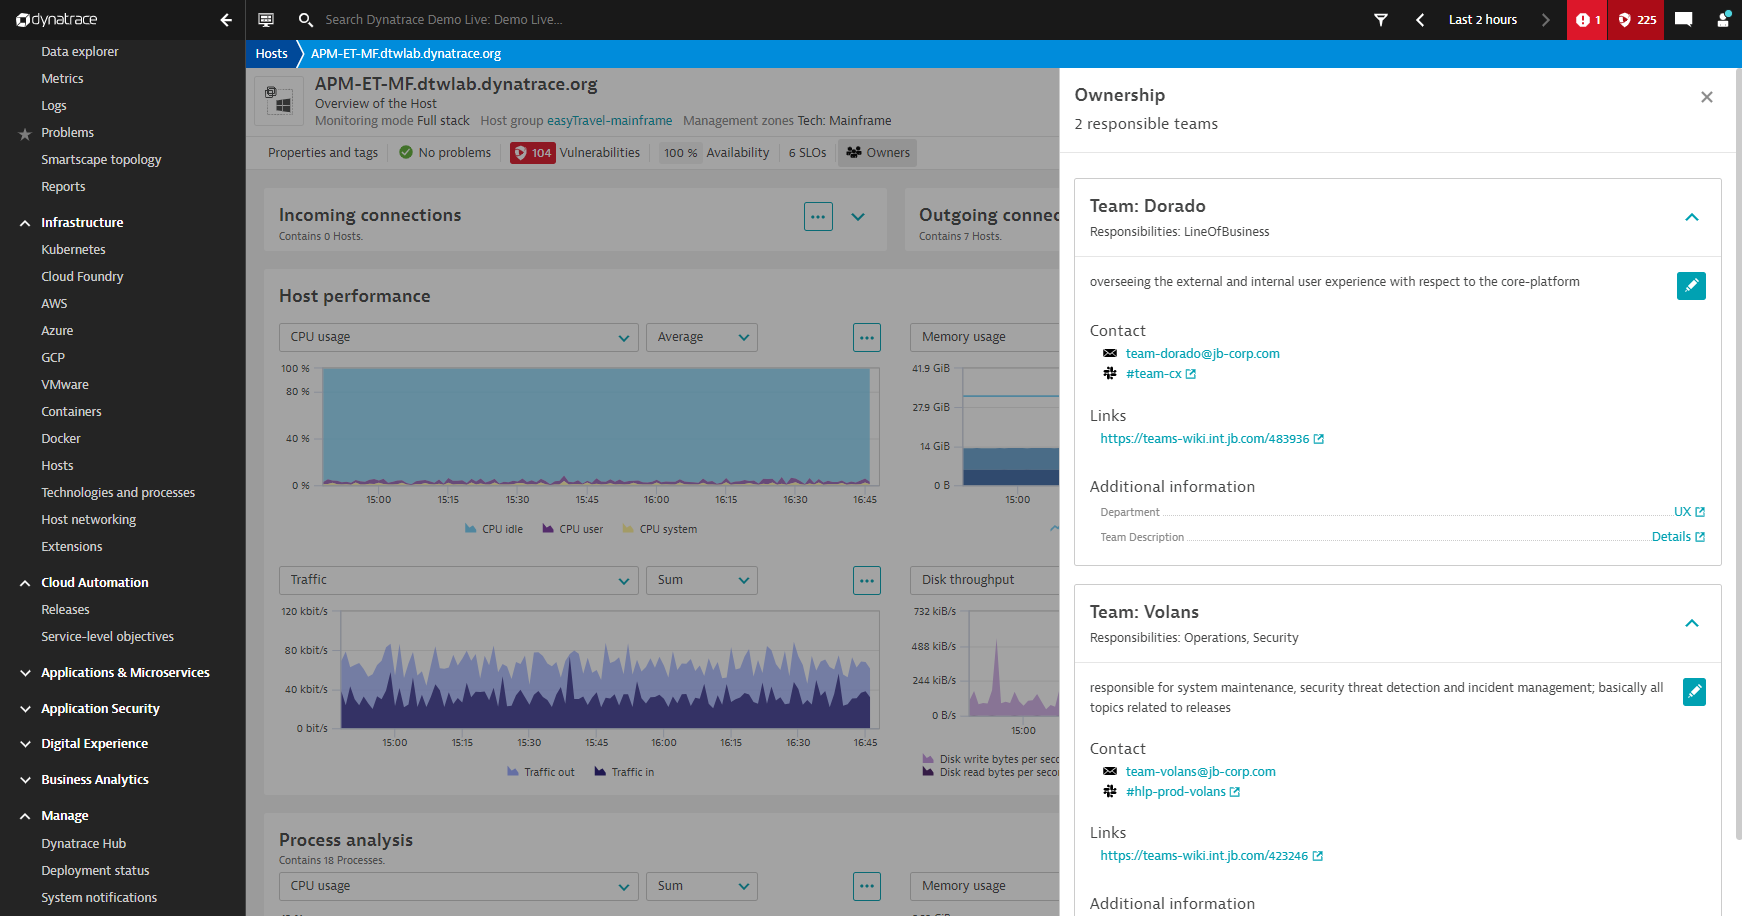1742x916 pixels.
Task: Collapse the Team: Volans card
Action: click(1692, 623)
